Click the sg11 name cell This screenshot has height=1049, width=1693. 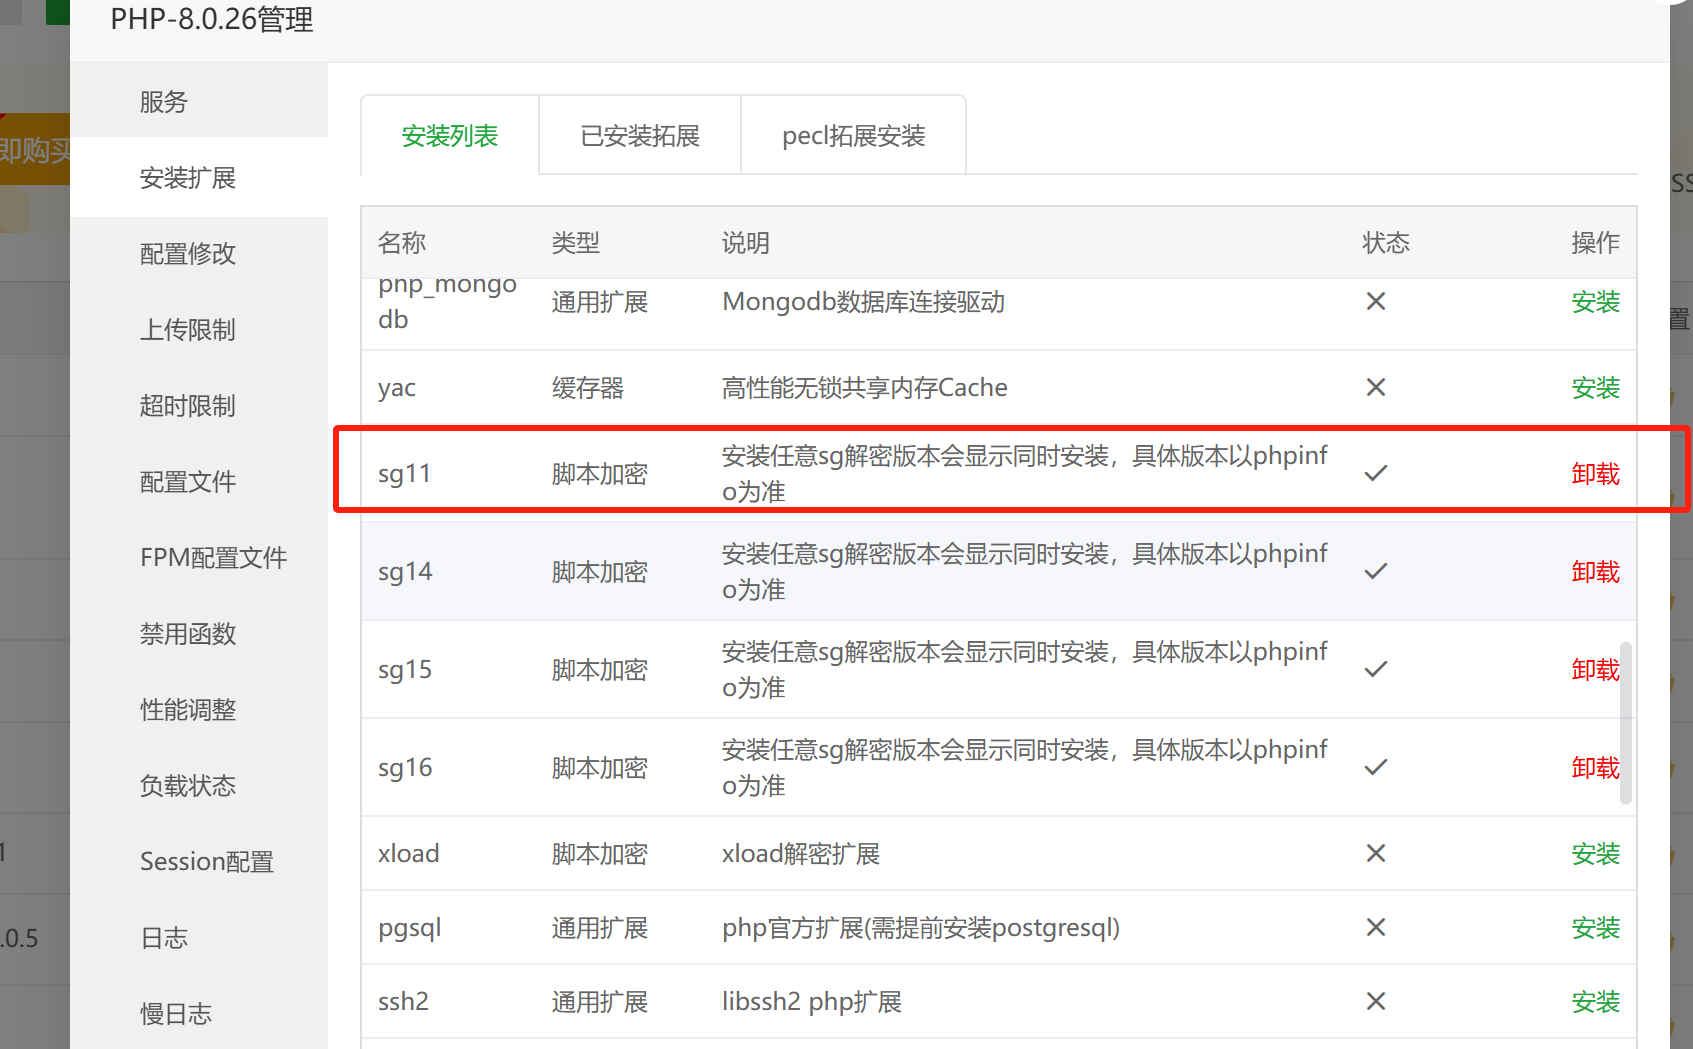pyautogui.click(x=404, y=474)
